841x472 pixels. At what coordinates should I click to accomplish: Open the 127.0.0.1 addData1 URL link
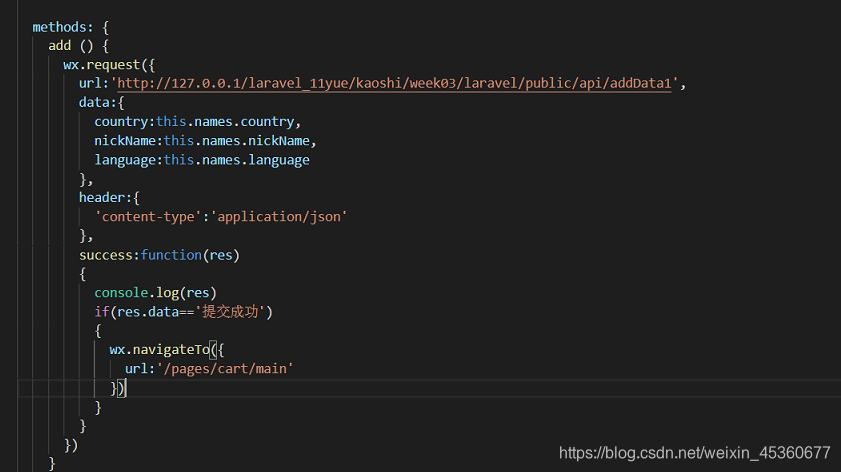click(x=394, y=84)
